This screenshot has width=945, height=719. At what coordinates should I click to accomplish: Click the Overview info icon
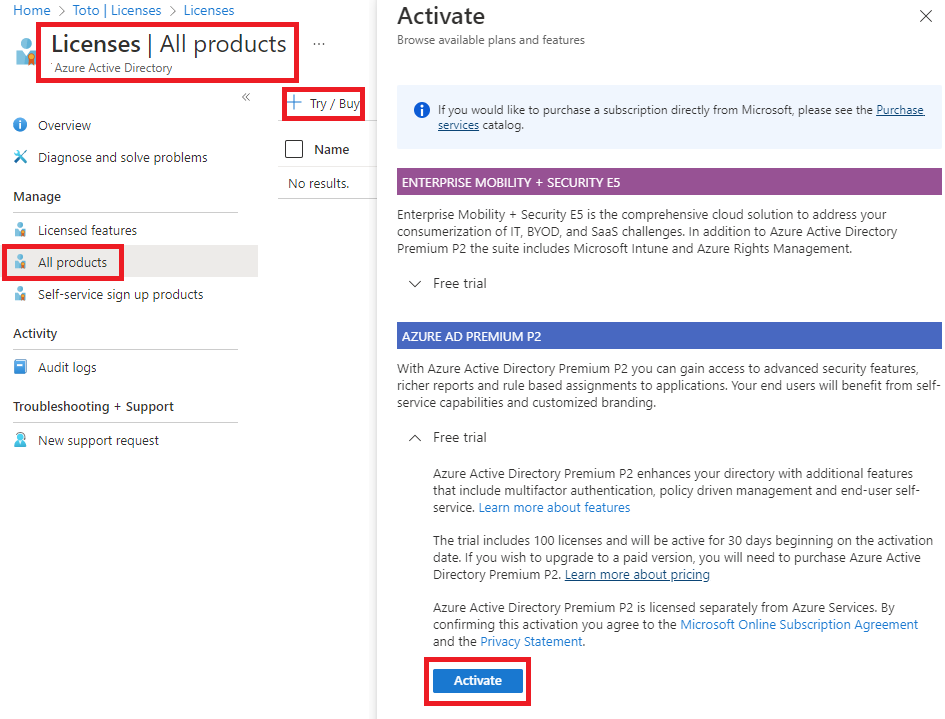coord(20,125)
